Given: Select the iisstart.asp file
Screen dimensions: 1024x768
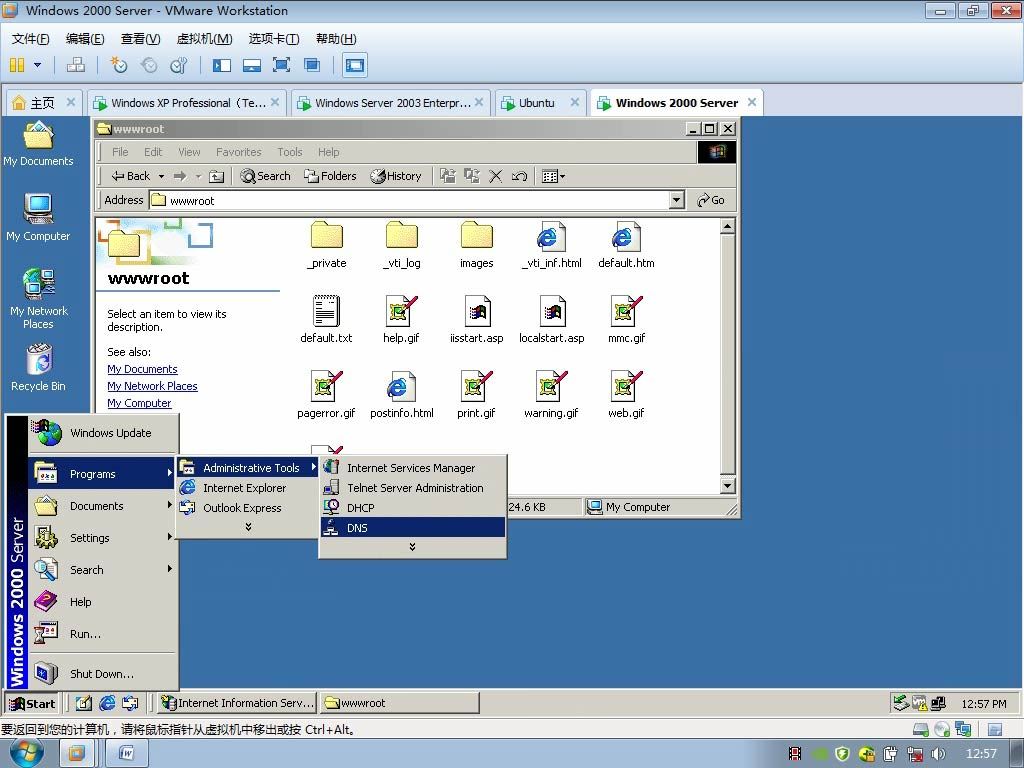Looking at the screenshot, I should click(x=477, y=320).
